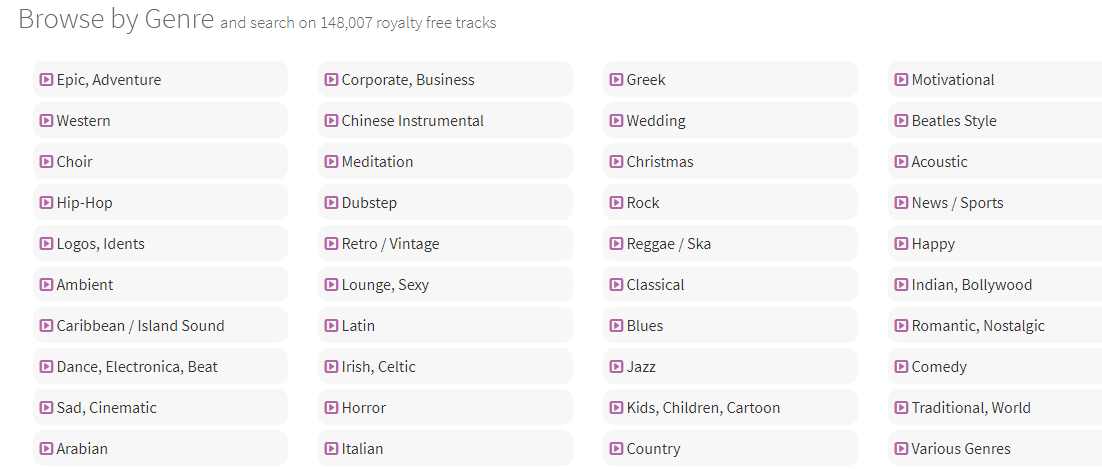Select the Various Genres entry
1102x469 pixels.
pyautogui.click(x=960, y=449)
